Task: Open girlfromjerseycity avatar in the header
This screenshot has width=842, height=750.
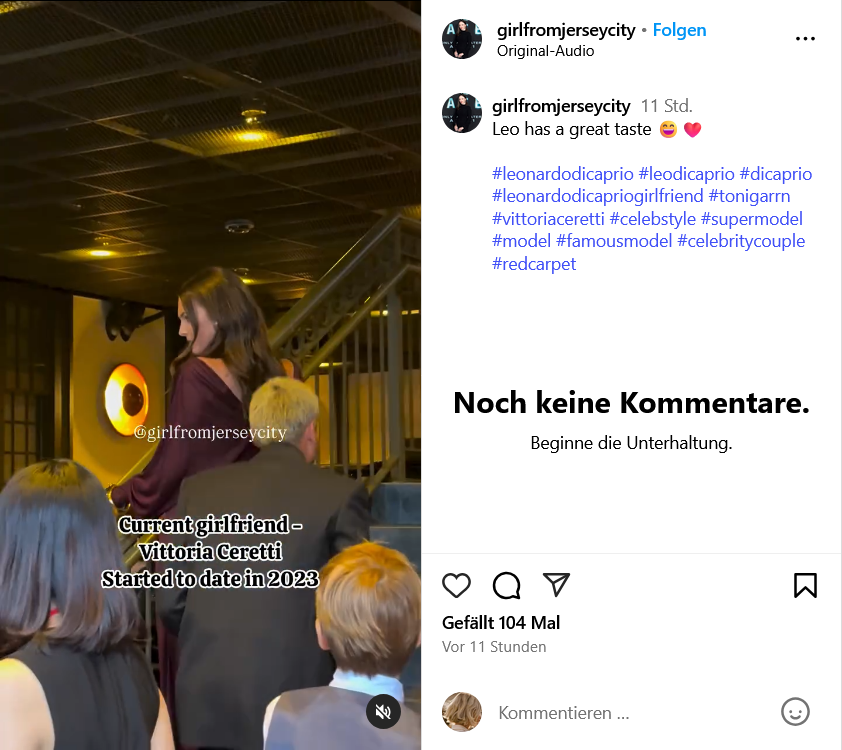Action: coord(462,39)
